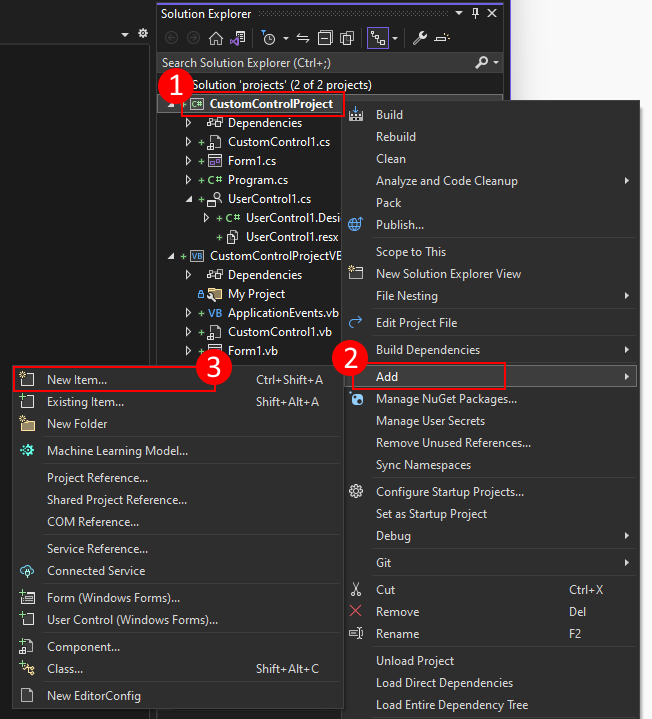Click the gear icon in left panel
Image resolution: width=652 pixels, height=719 pixels.
[x=143, y=33]
